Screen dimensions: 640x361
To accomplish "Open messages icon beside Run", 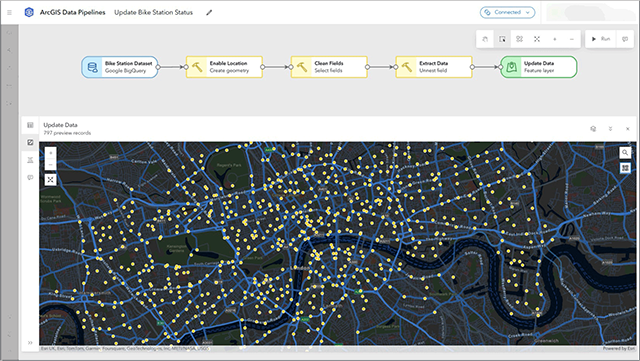I will (624, 39).
